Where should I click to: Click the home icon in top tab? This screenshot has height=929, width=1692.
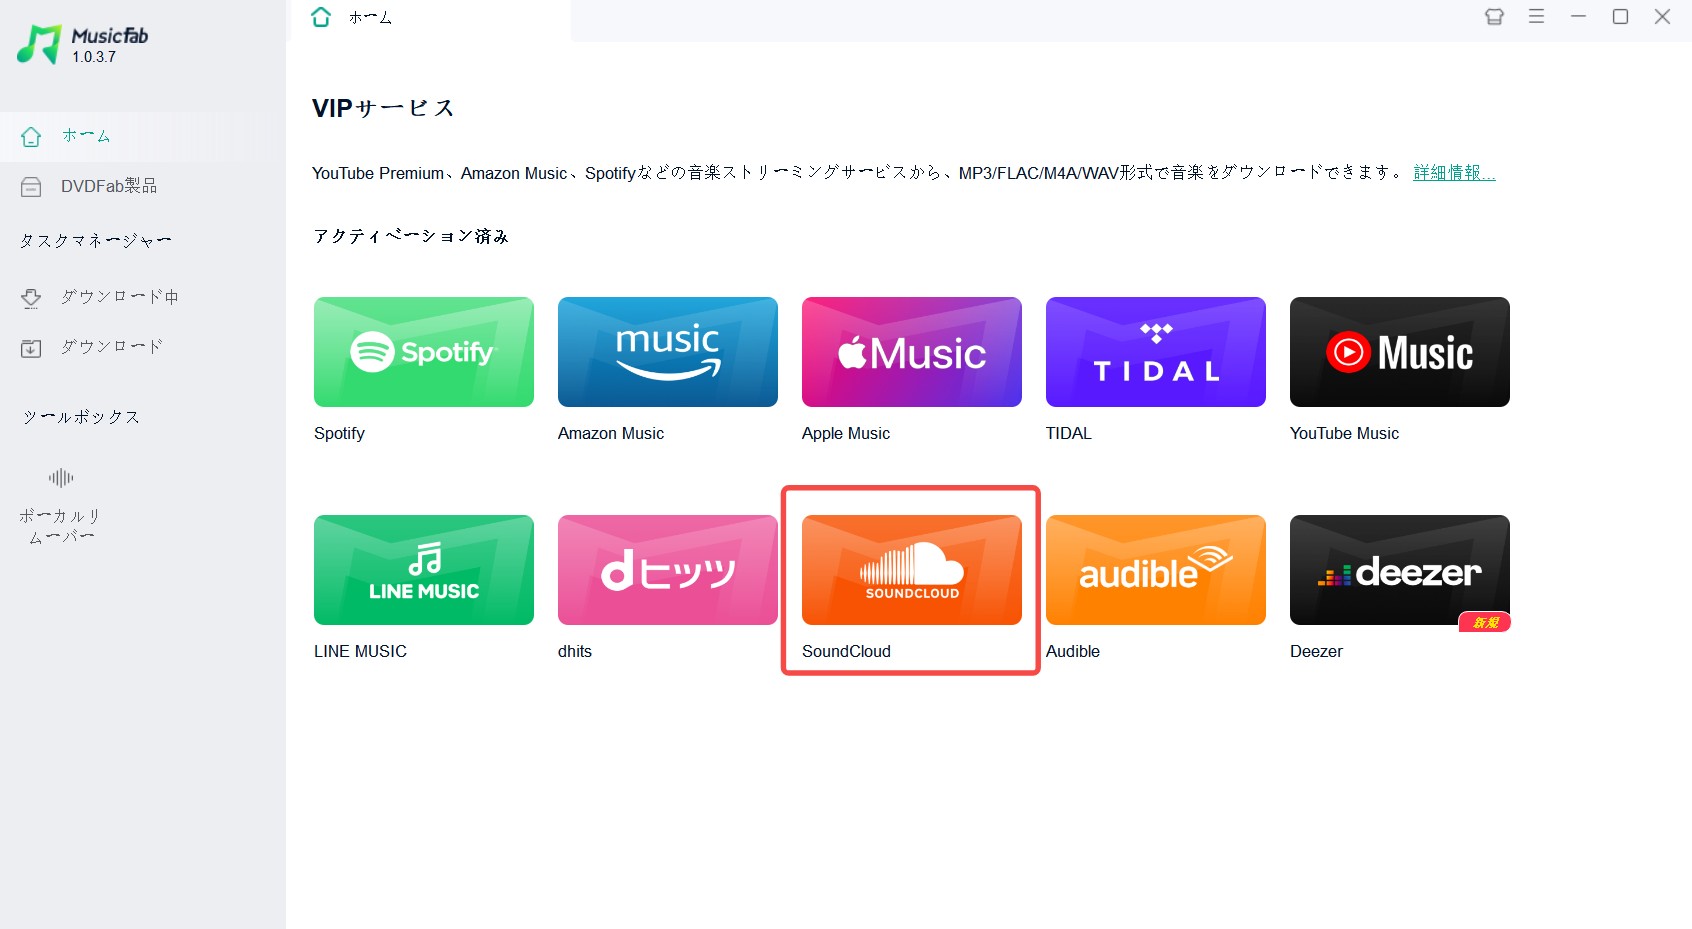click(x=321, y=17)
